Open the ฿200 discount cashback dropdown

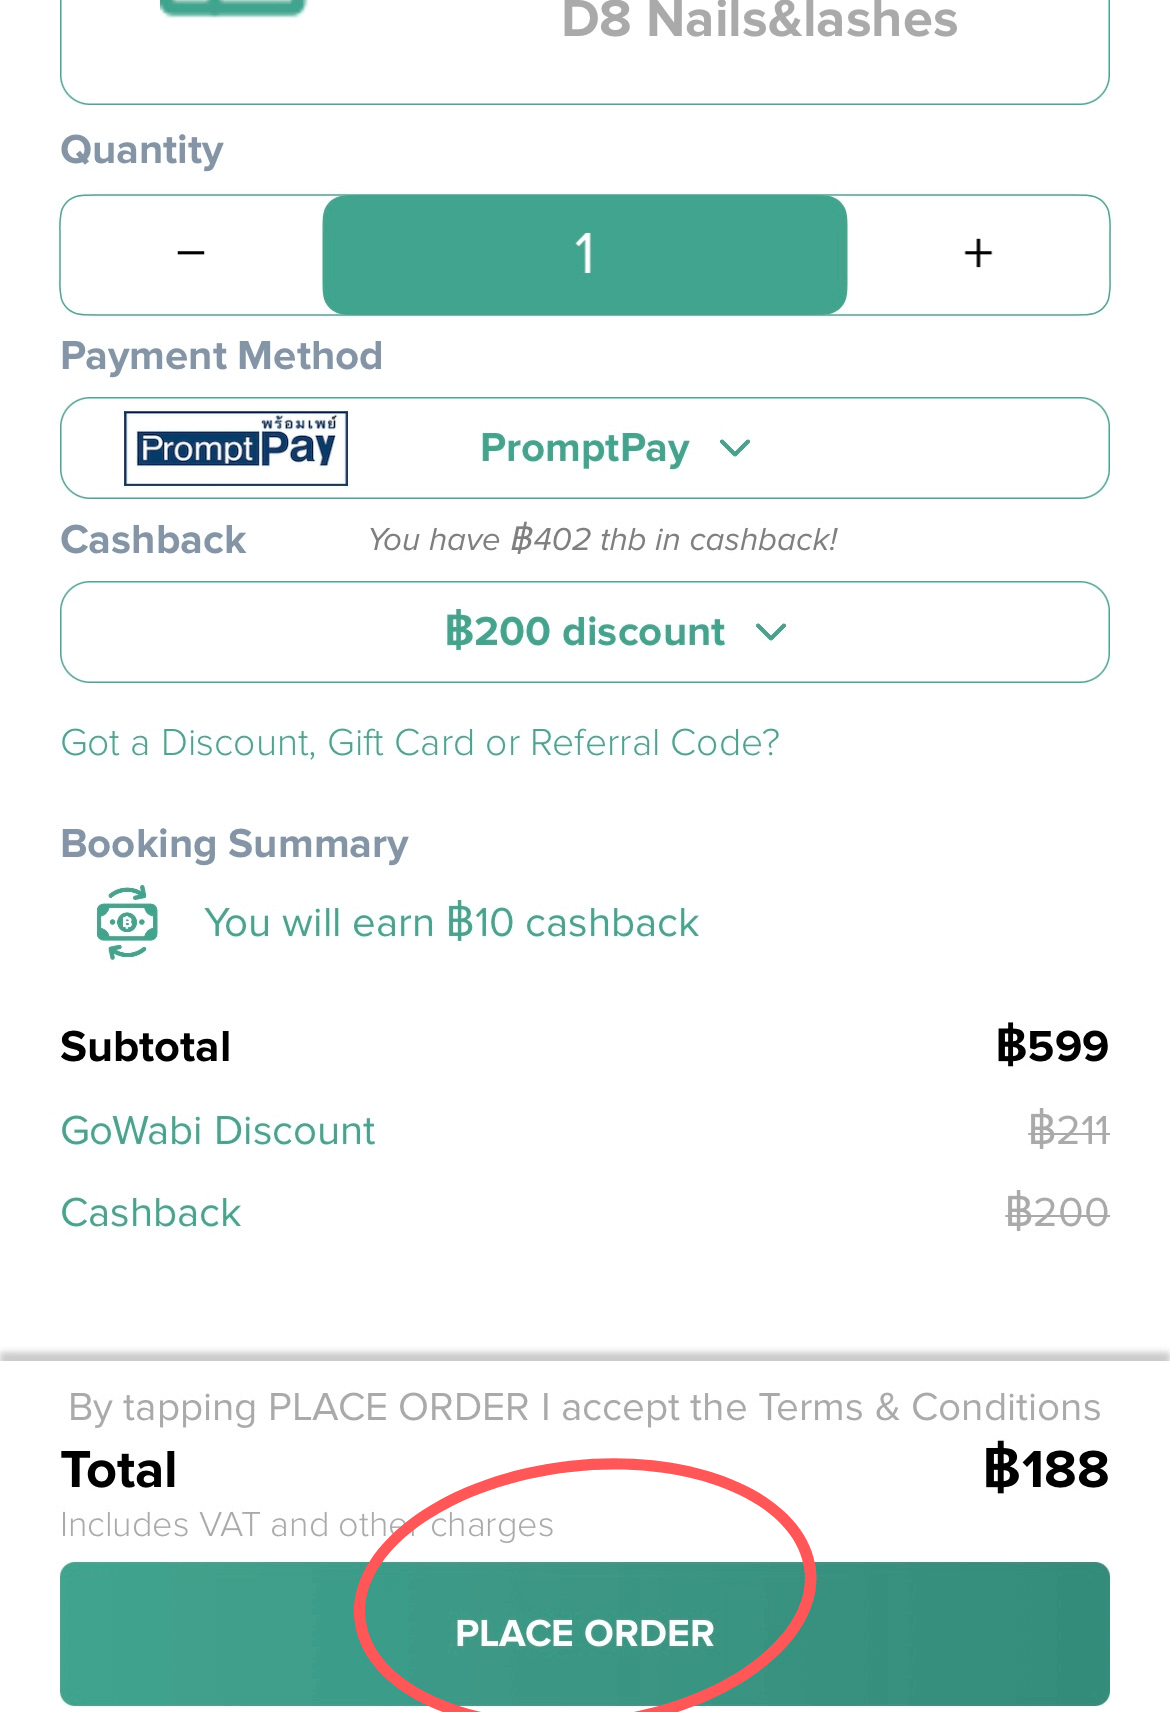(x=585, y=632)
